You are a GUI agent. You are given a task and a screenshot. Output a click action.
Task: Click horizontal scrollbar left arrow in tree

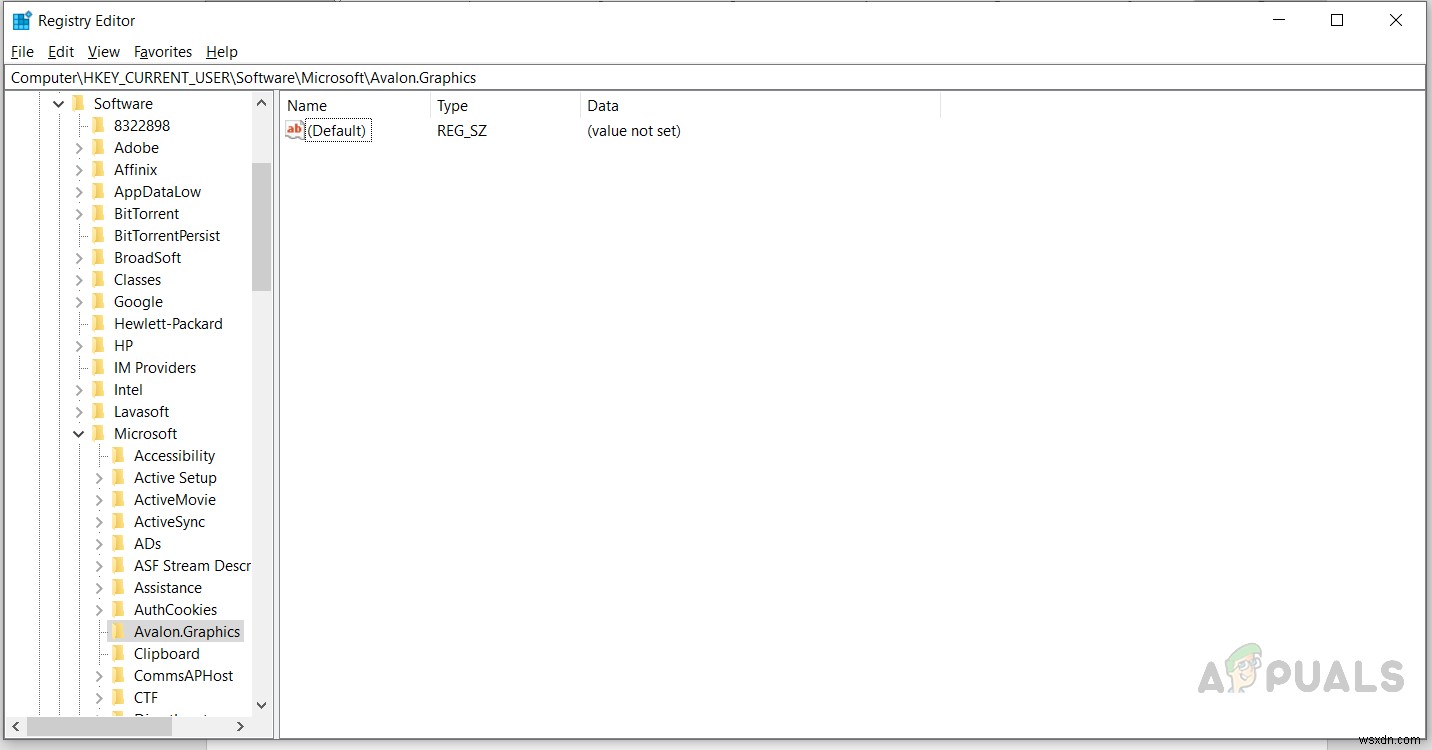pyautogui.click(x=17, y=726)
